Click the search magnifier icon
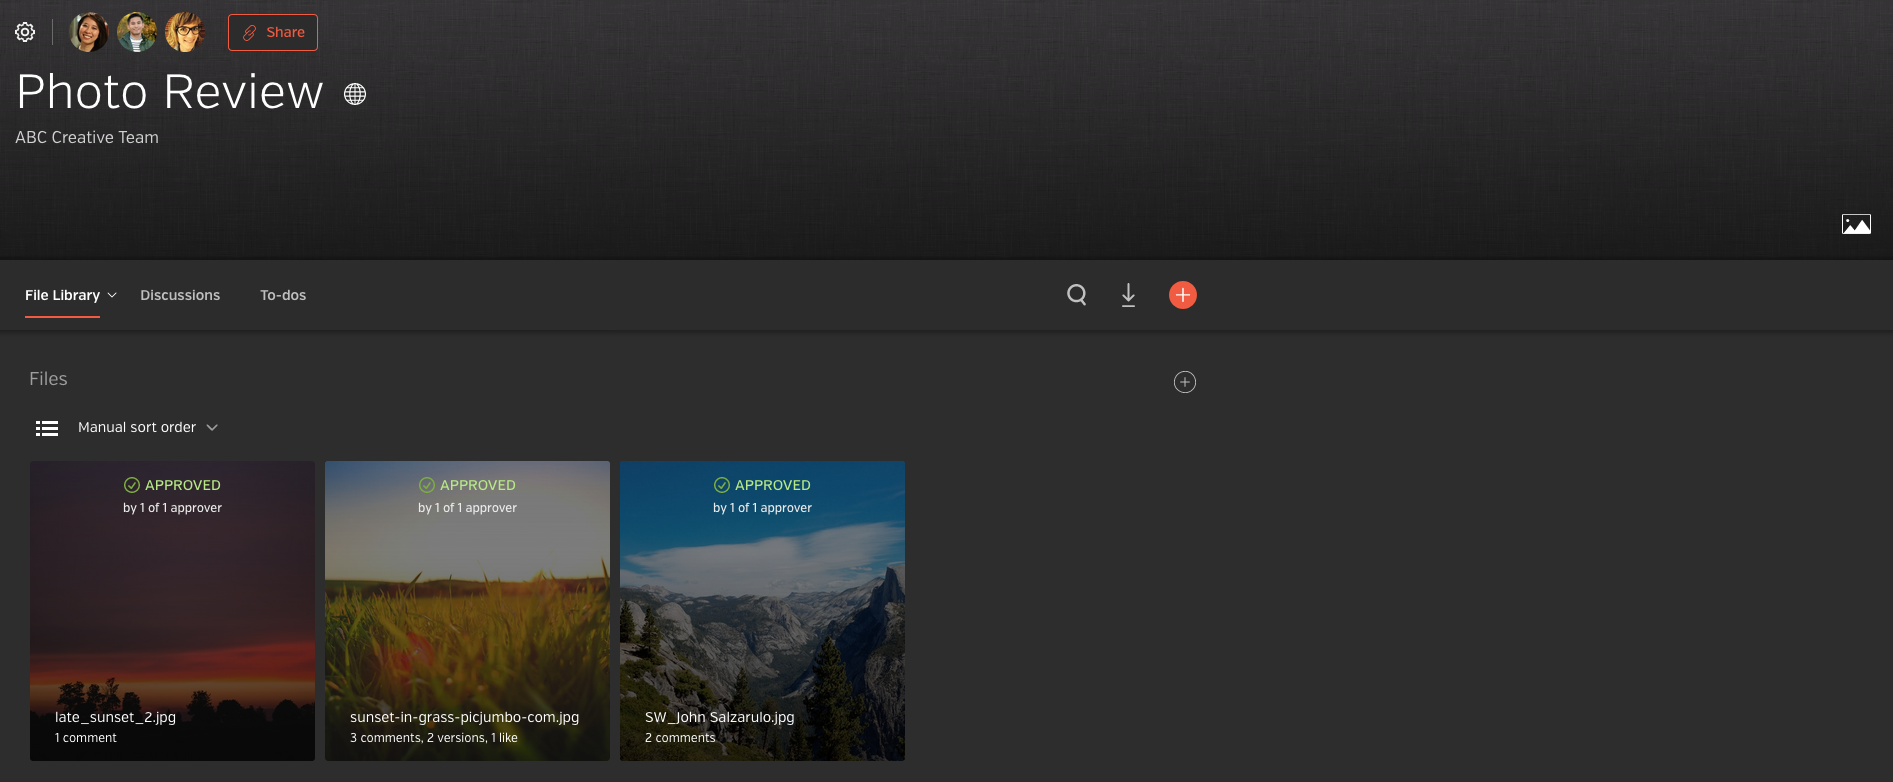This screenshot has width=1893, height=782. [1077, 295]
